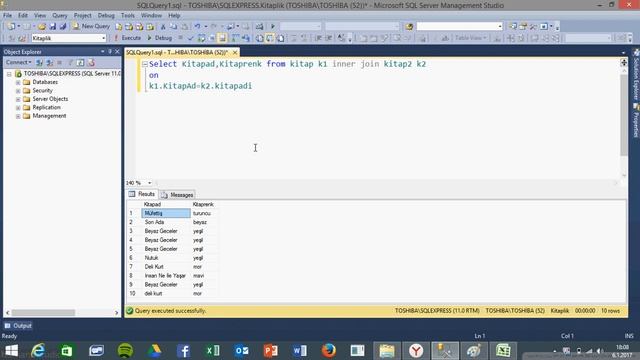Collapse the Select statement outline box

(144, 64)
